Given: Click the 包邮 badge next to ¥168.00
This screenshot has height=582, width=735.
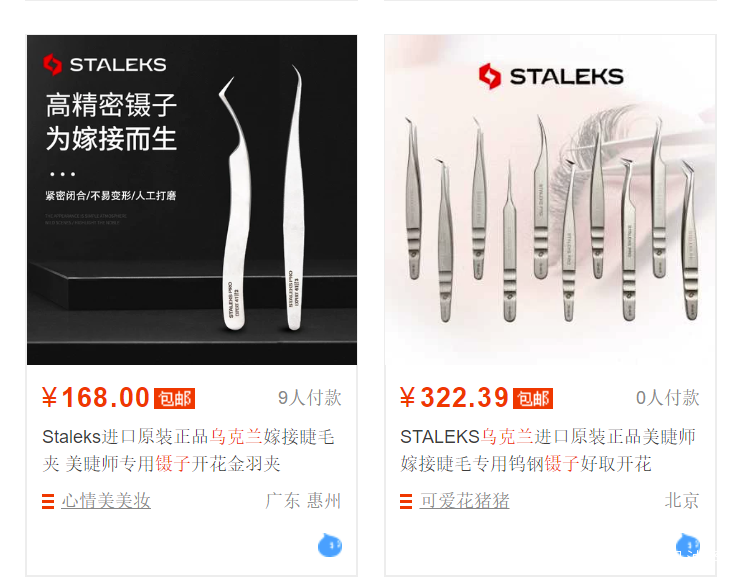Looking at the screenshot, I should (174, 399).
